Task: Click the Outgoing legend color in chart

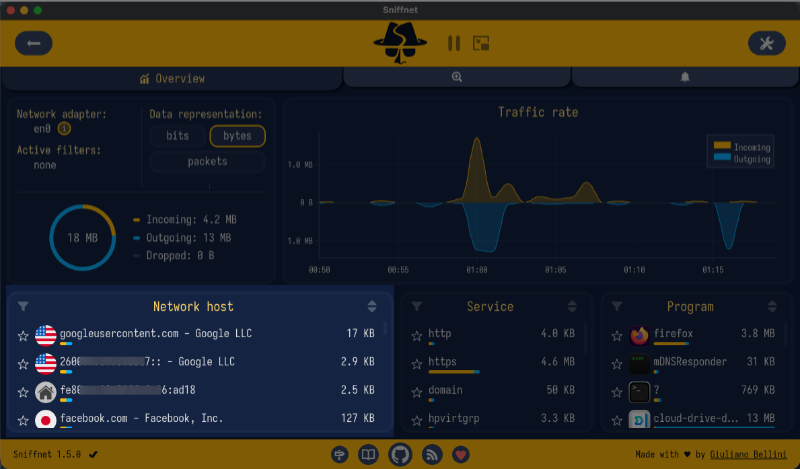Action: (722, 157)
